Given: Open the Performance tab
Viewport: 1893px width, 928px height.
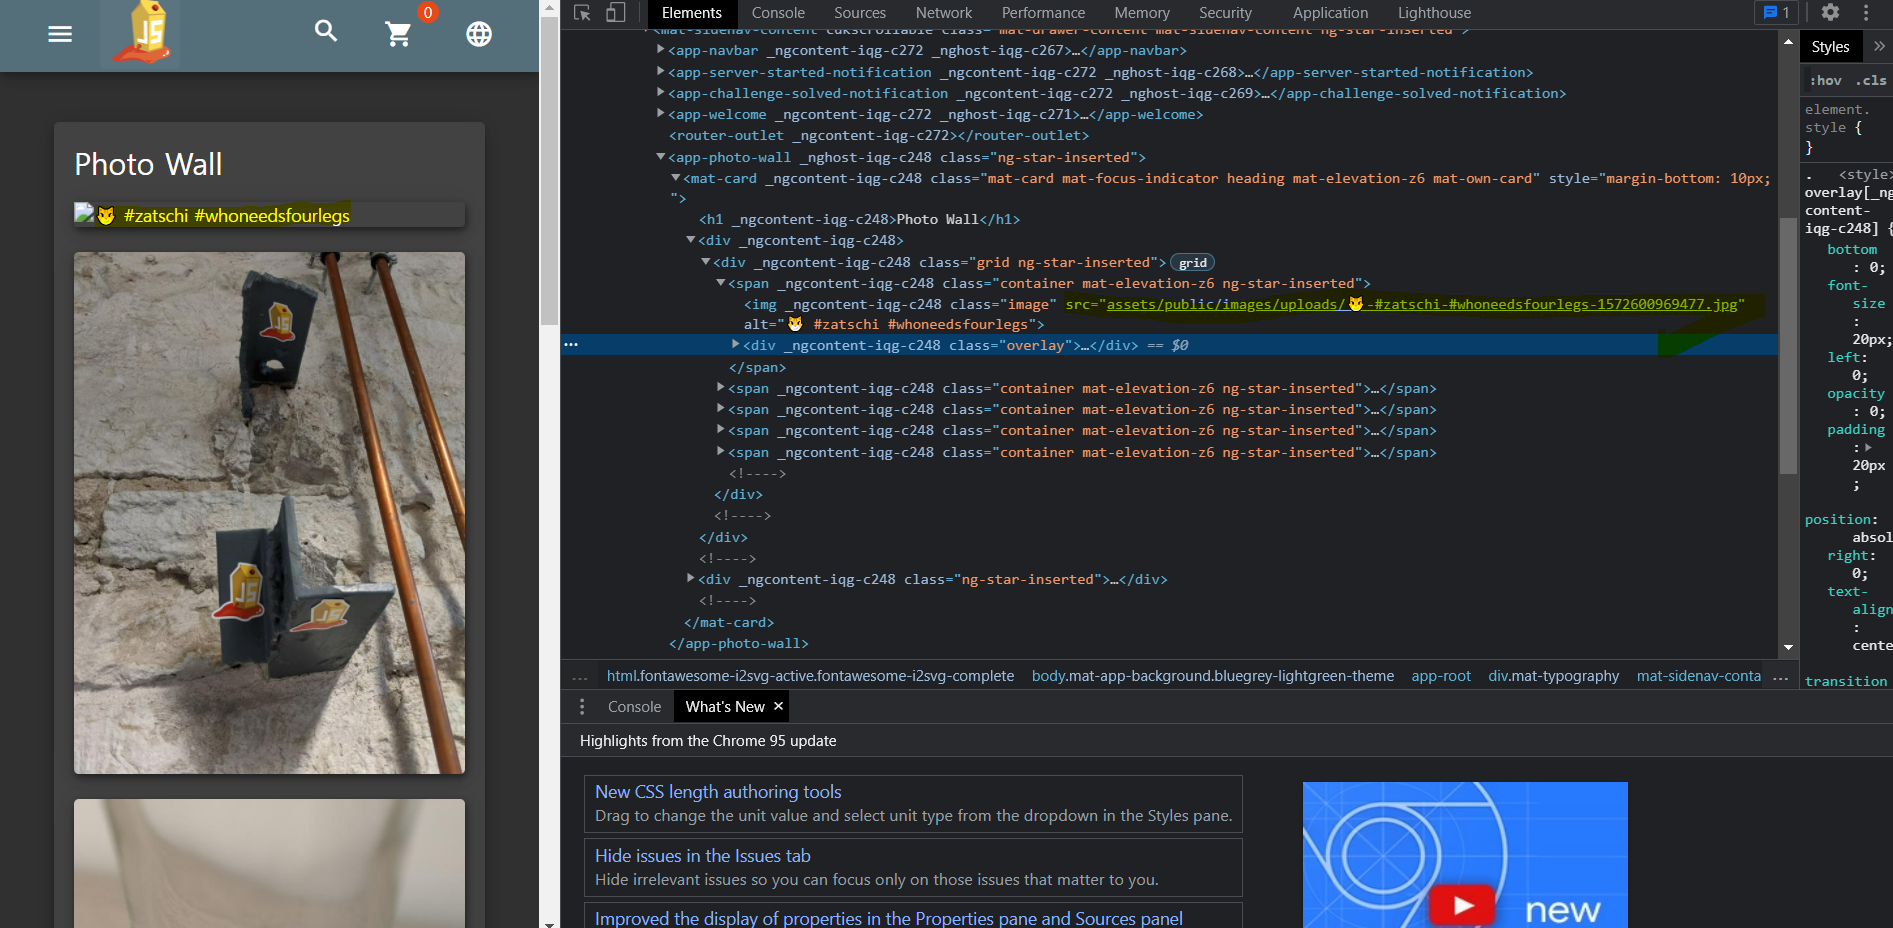Looking at the screenshot, I should [x=1043, y=13].
